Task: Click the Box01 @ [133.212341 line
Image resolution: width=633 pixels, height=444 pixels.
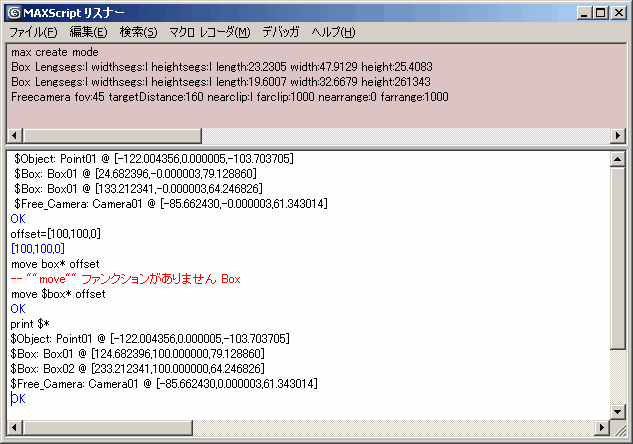Action: (138, 189)
